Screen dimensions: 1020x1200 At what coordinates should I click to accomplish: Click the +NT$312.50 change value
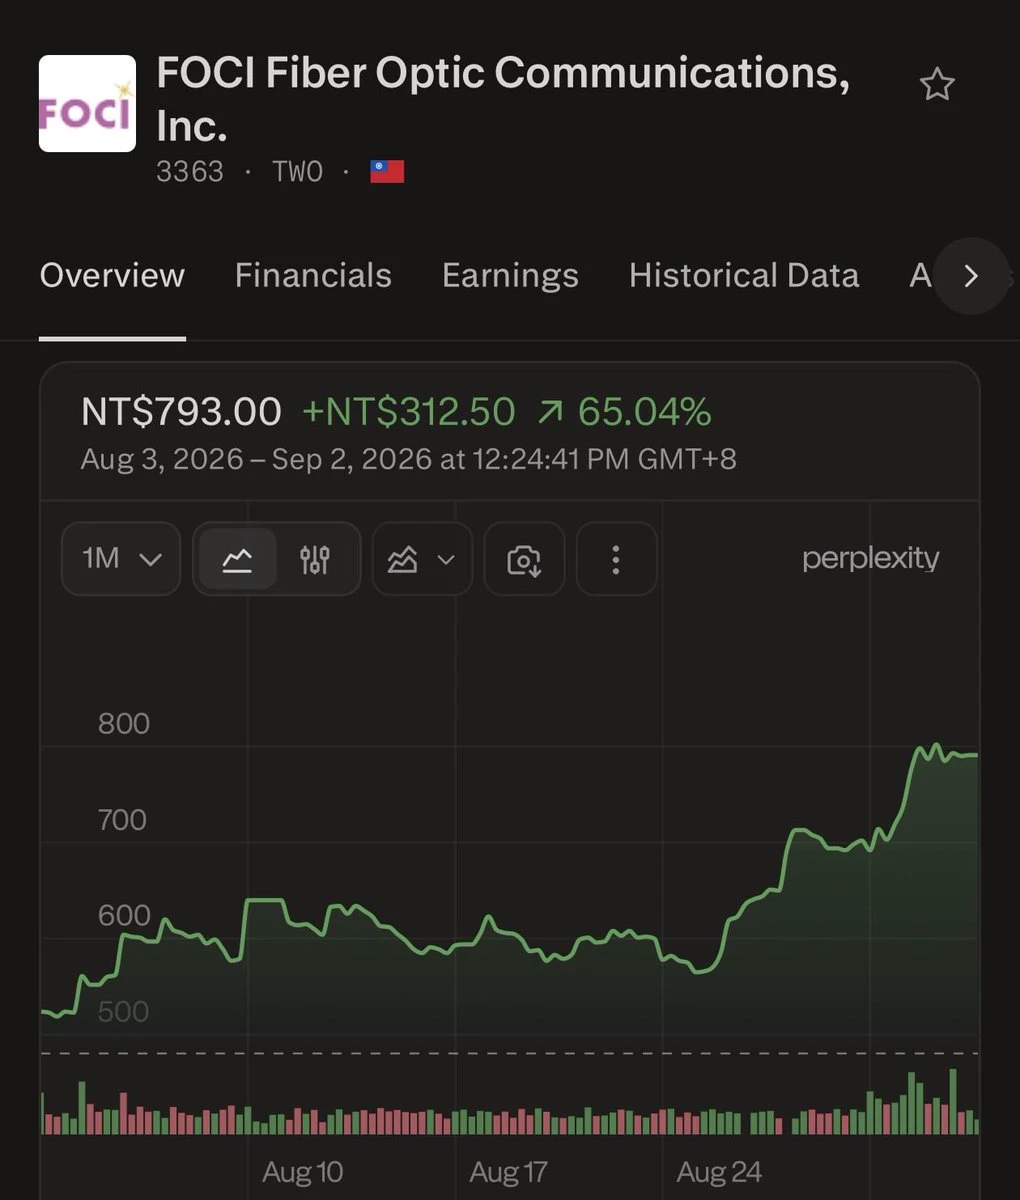pos(408,412)
